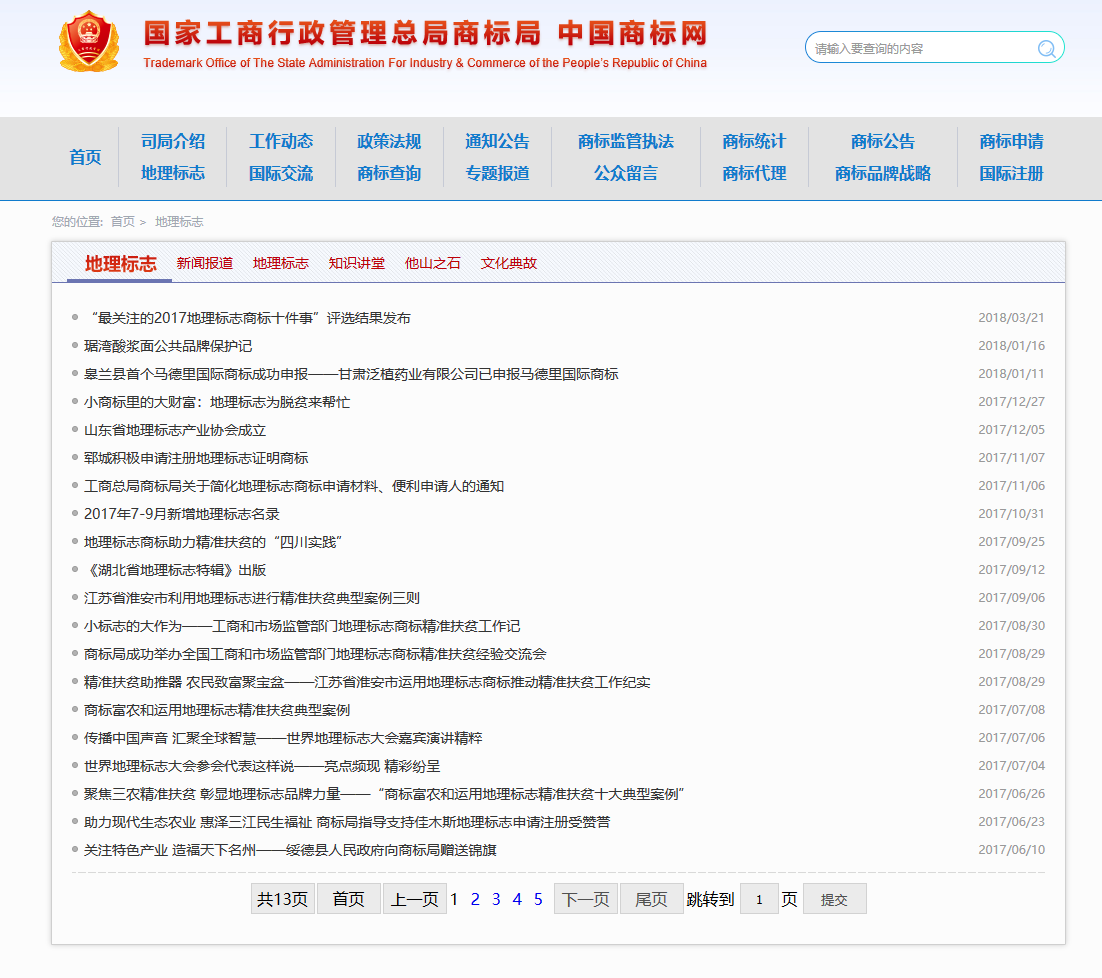Click 下一页 to view next page
This screenshot has height=978, width=1102.
[x=585, y=898]
